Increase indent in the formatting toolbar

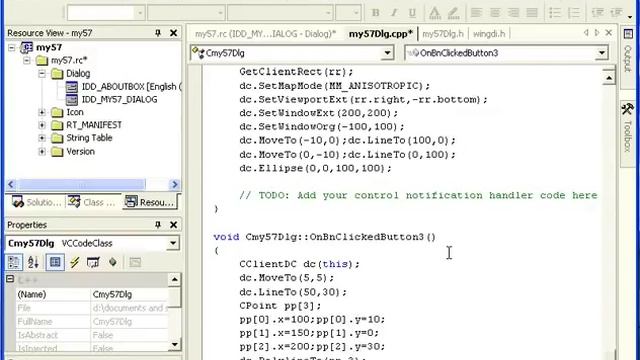coord(616,13)
